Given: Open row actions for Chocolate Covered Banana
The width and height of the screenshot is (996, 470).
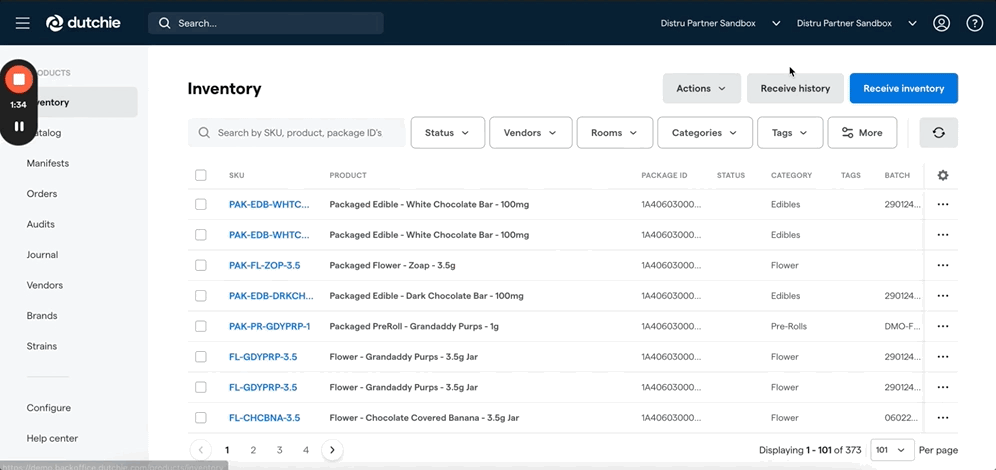Looking at the screenshot, I should 943,418.
